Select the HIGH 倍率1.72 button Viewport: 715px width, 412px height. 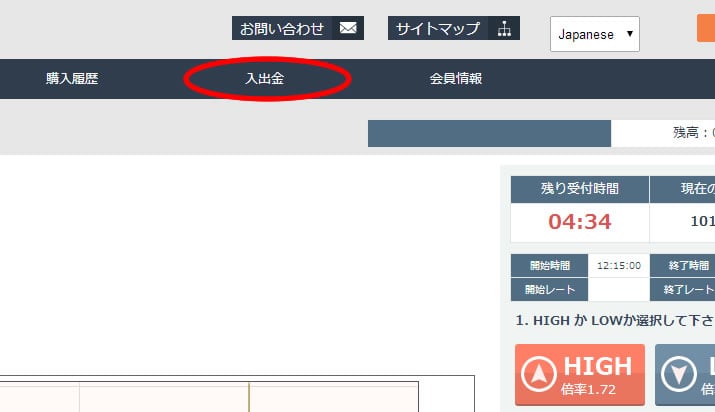[580, 375]
